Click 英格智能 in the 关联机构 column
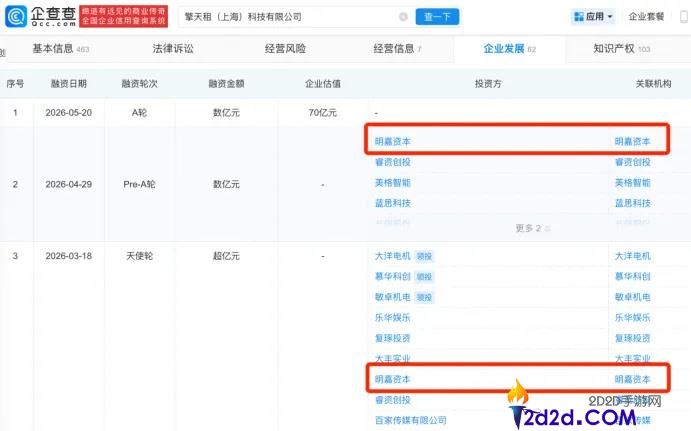Viewport: 691px width, 431px height. click(x=632, y=182)
